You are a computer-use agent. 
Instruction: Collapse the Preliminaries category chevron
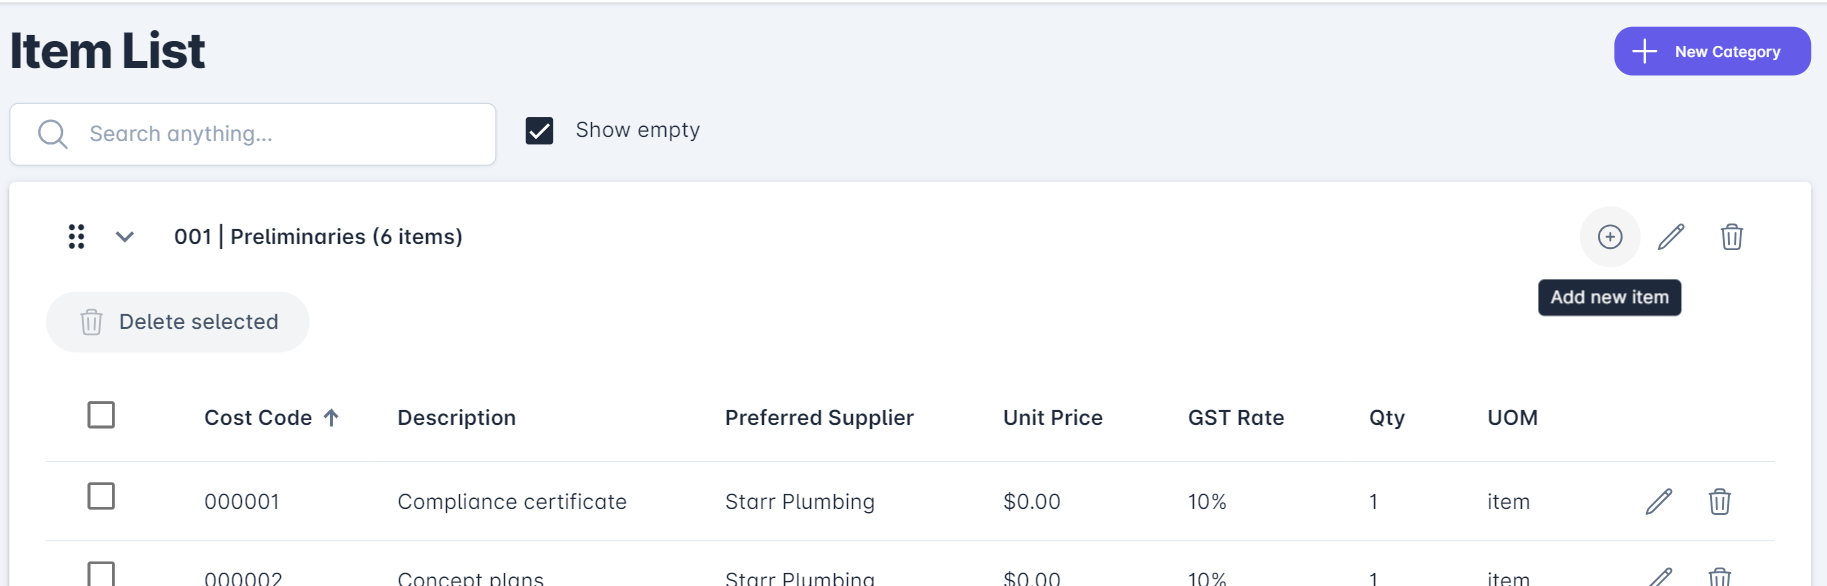tap(125, 237)
